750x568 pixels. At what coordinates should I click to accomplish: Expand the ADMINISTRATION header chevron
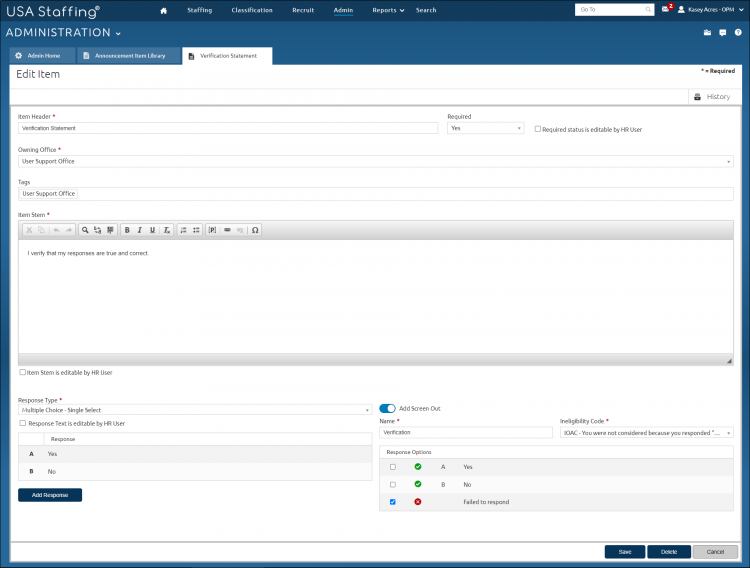(x=118, y=33)
